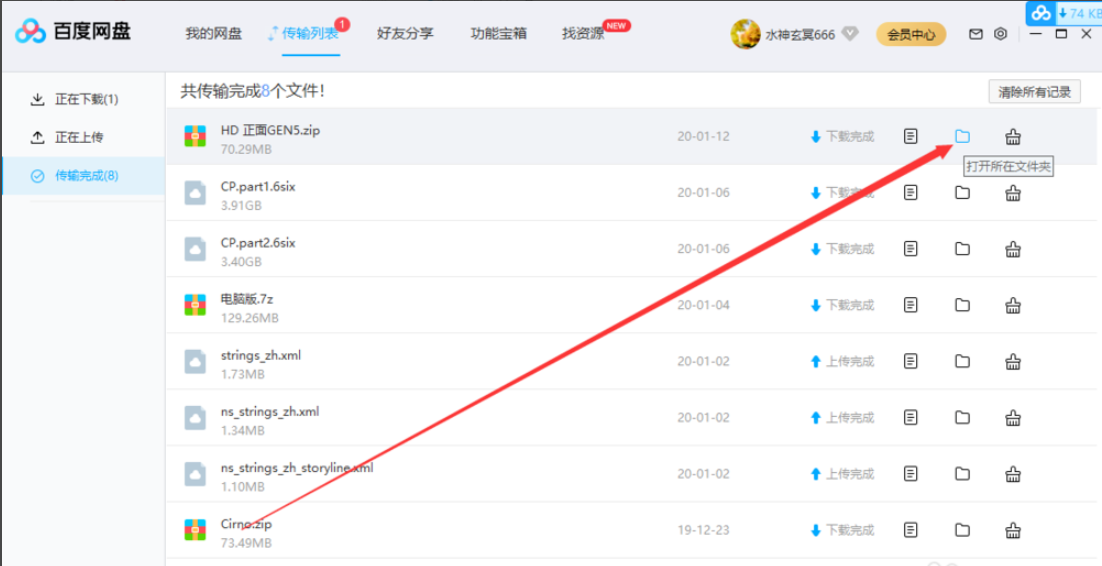The image size is (1102, 566).
Task: Open containing folder for HD 正面GEN5.zip
Action: pos(962,137)
